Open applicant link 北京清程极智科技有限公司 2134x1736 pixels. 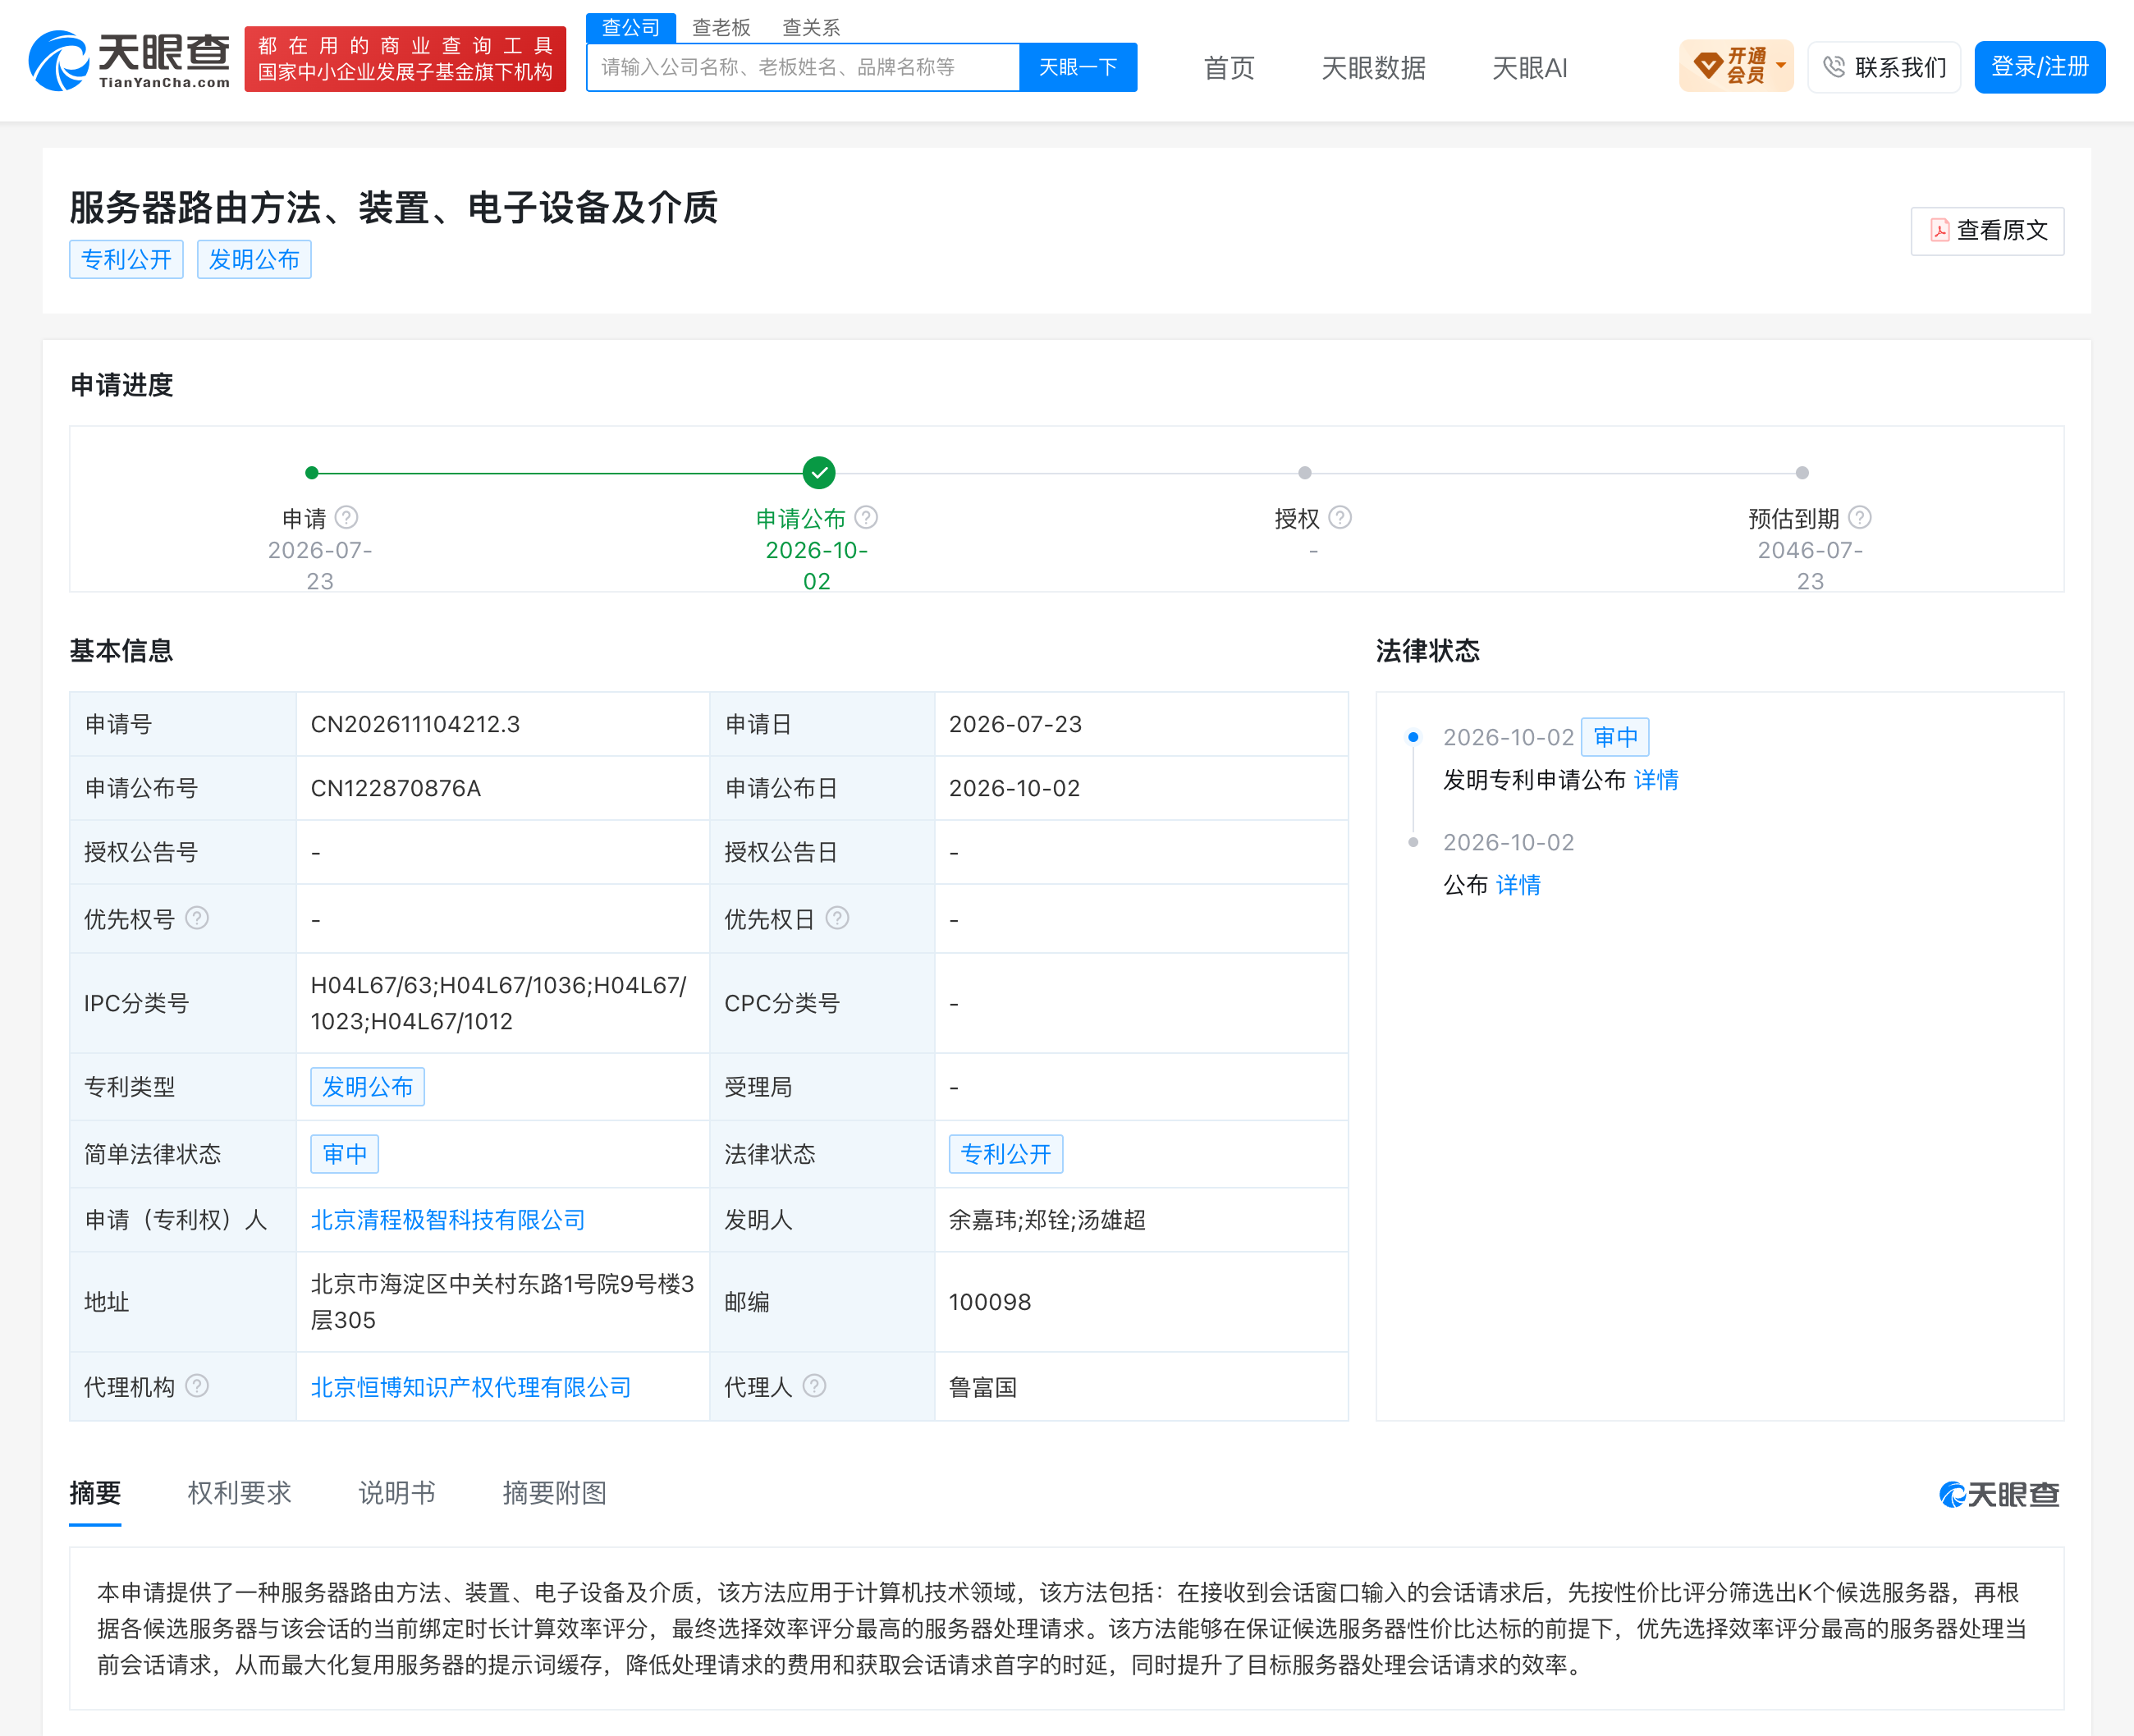point(448,1220)
